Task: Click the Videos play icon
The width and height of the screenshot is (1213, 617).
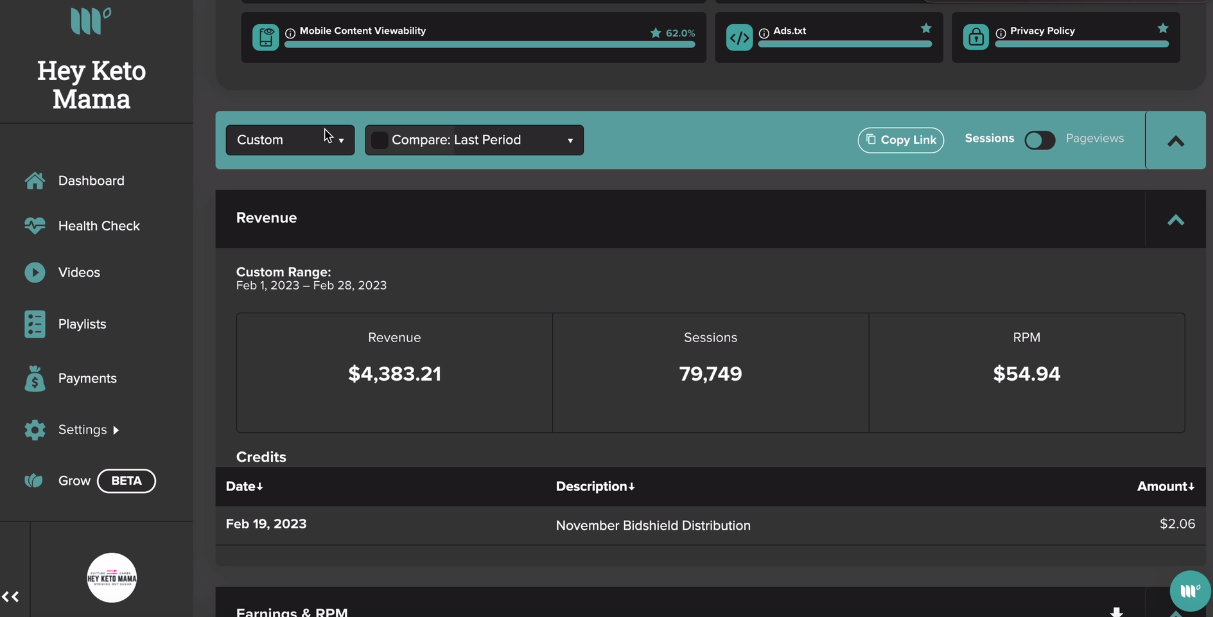Action: (35, 272)
